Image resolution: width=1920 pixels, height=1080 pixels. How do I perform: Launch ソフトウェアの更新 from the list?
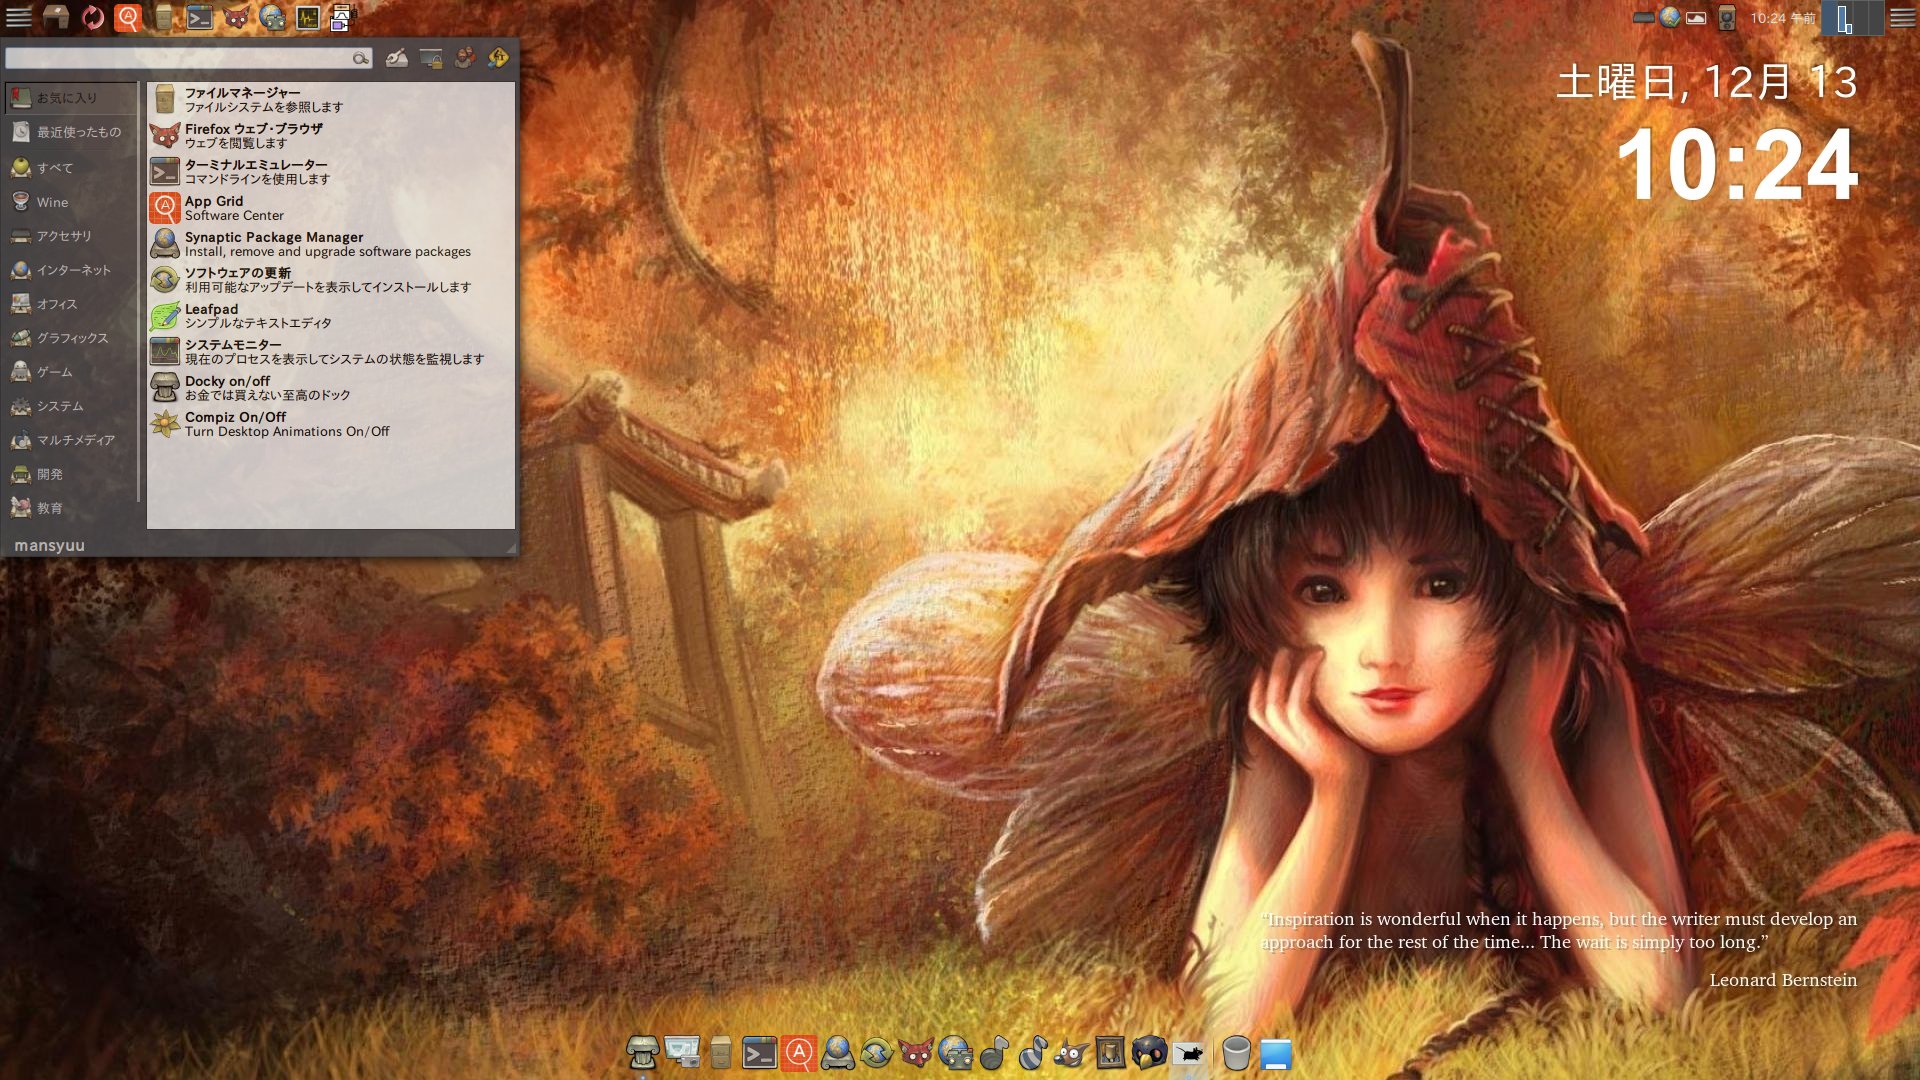(x=331, y=280)
